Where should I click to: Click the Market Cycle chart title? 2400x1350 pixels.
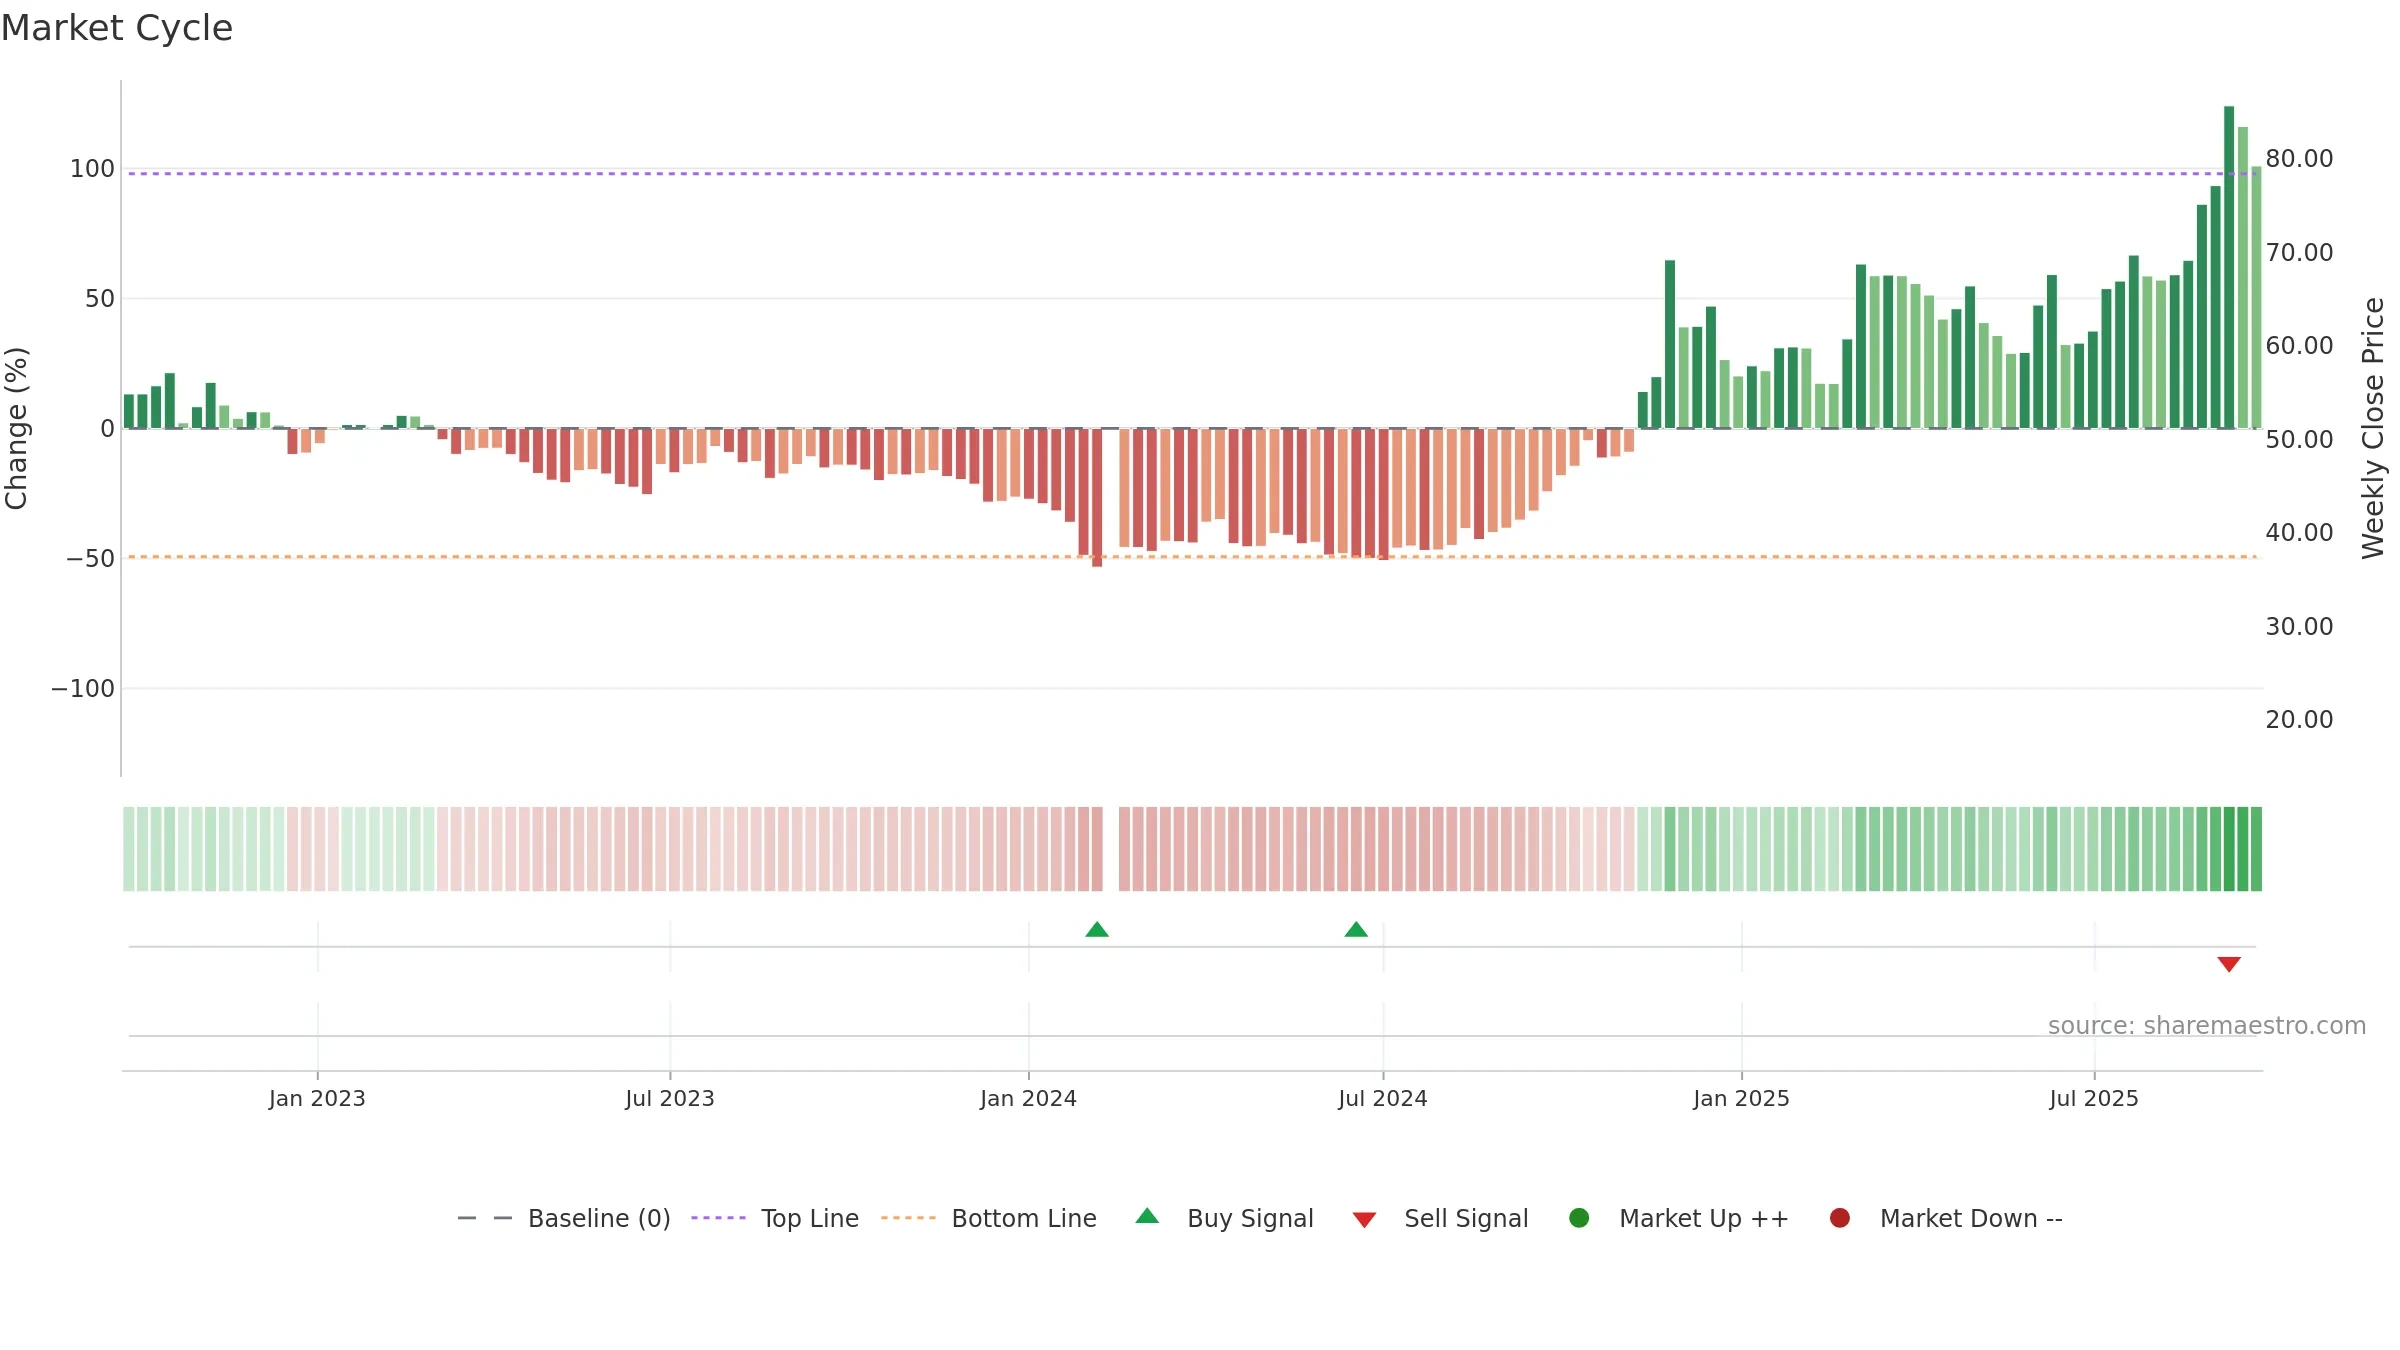click(x=117, y=28)
